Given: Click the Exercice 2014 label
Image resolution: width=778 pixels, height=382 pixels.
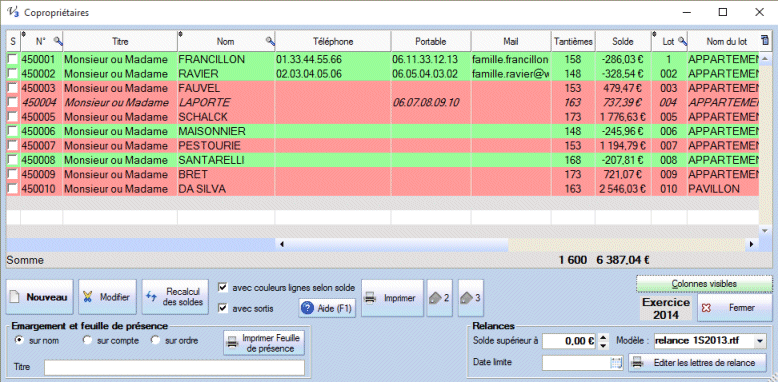Looking at the screenshot, I should pos(666,308).
